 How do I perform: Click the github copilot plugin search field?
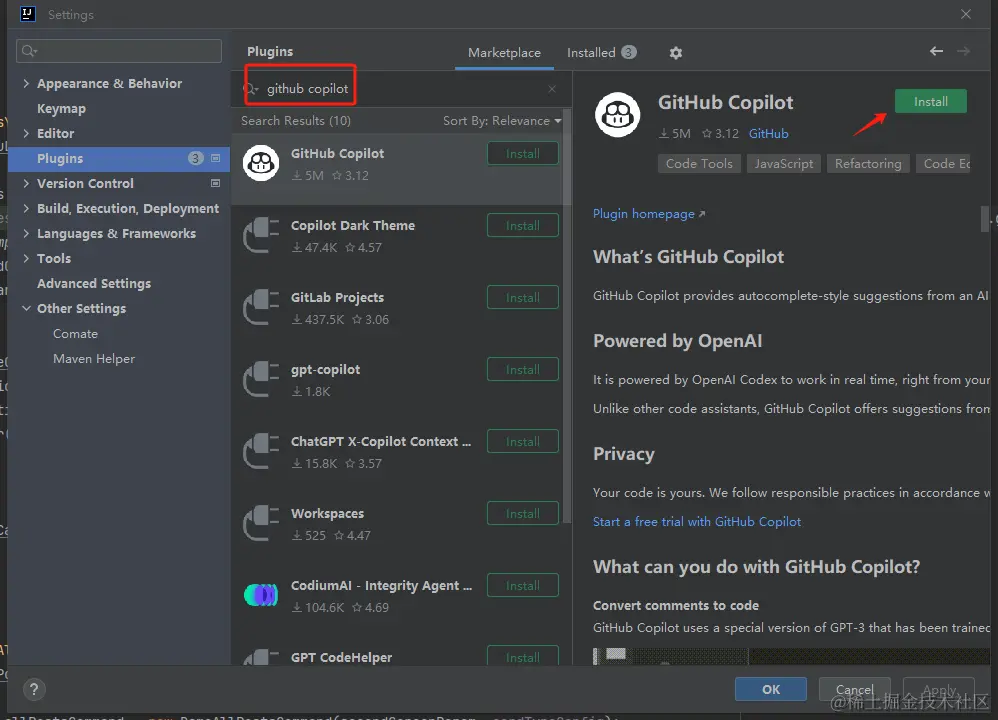tap(401, 88)
